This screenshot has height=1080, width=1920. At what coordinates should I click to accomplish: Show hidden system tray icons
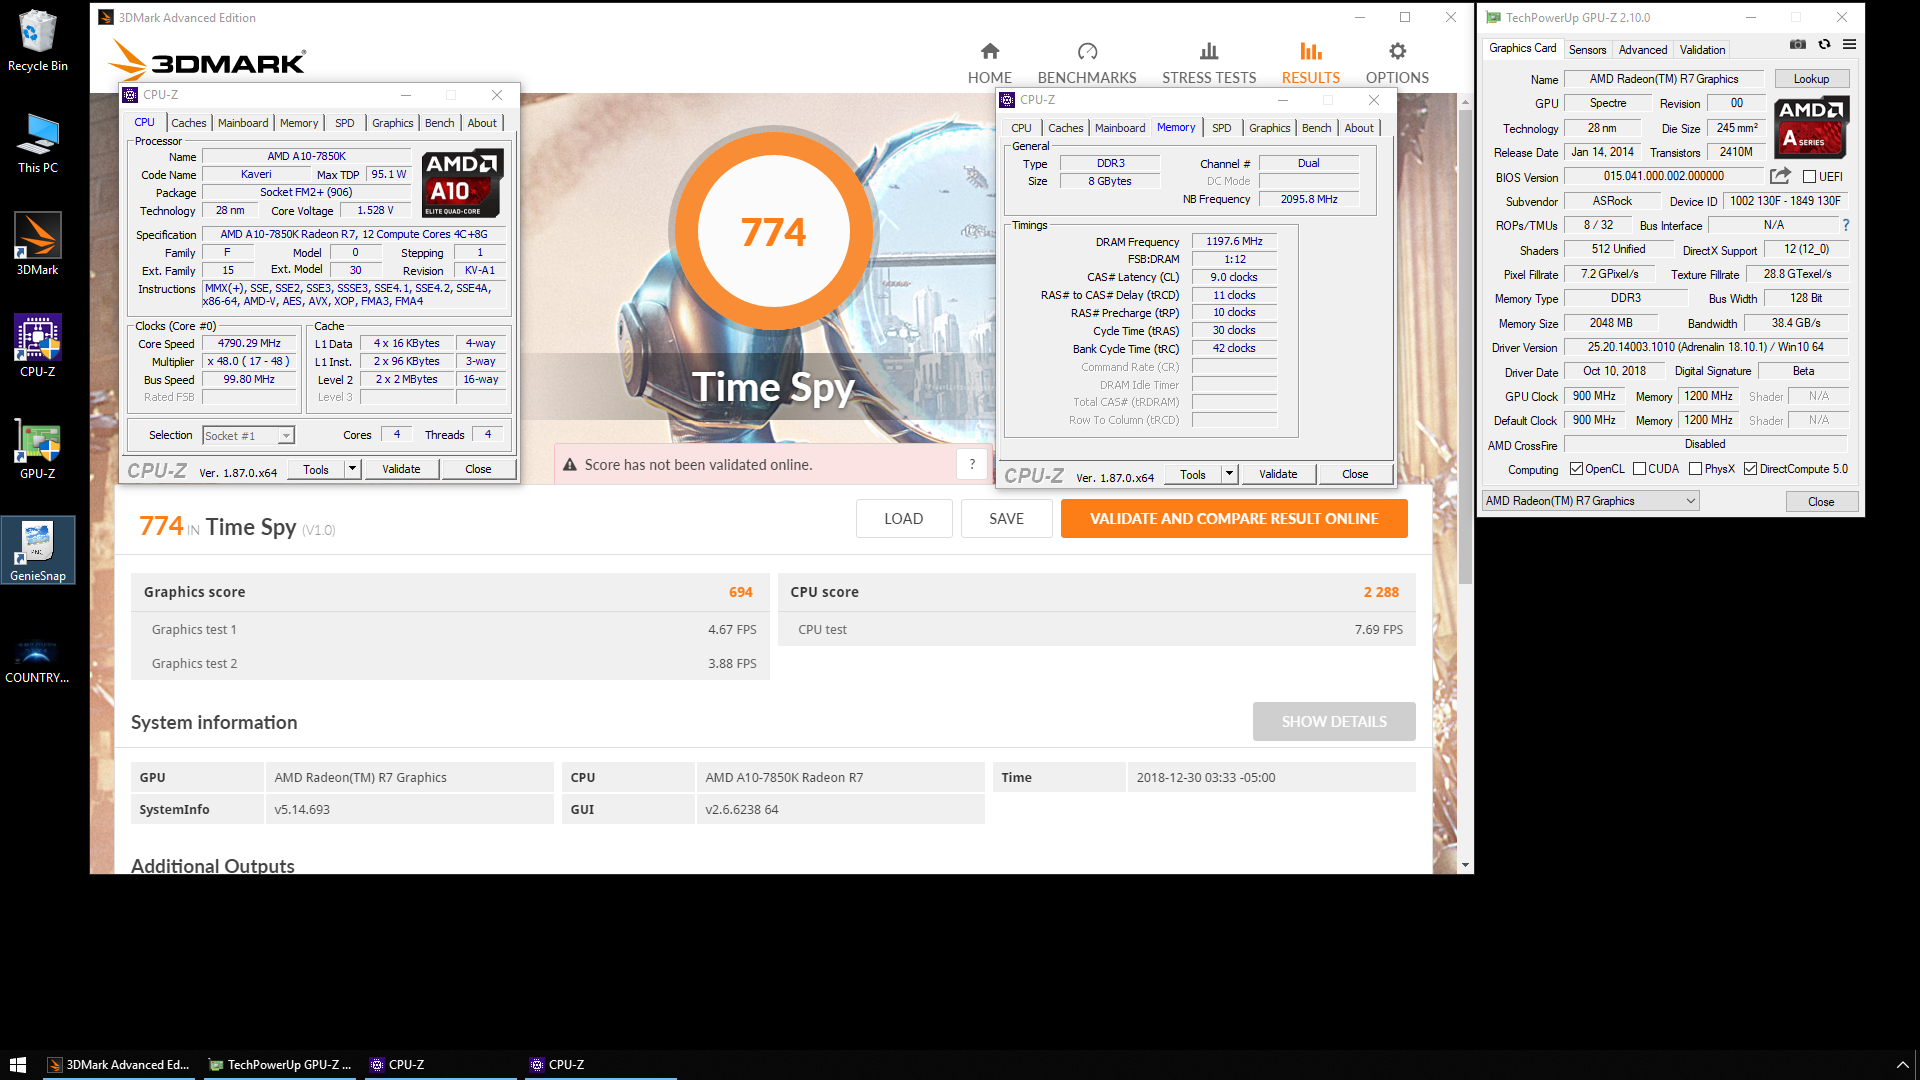coord(1902,1065)
